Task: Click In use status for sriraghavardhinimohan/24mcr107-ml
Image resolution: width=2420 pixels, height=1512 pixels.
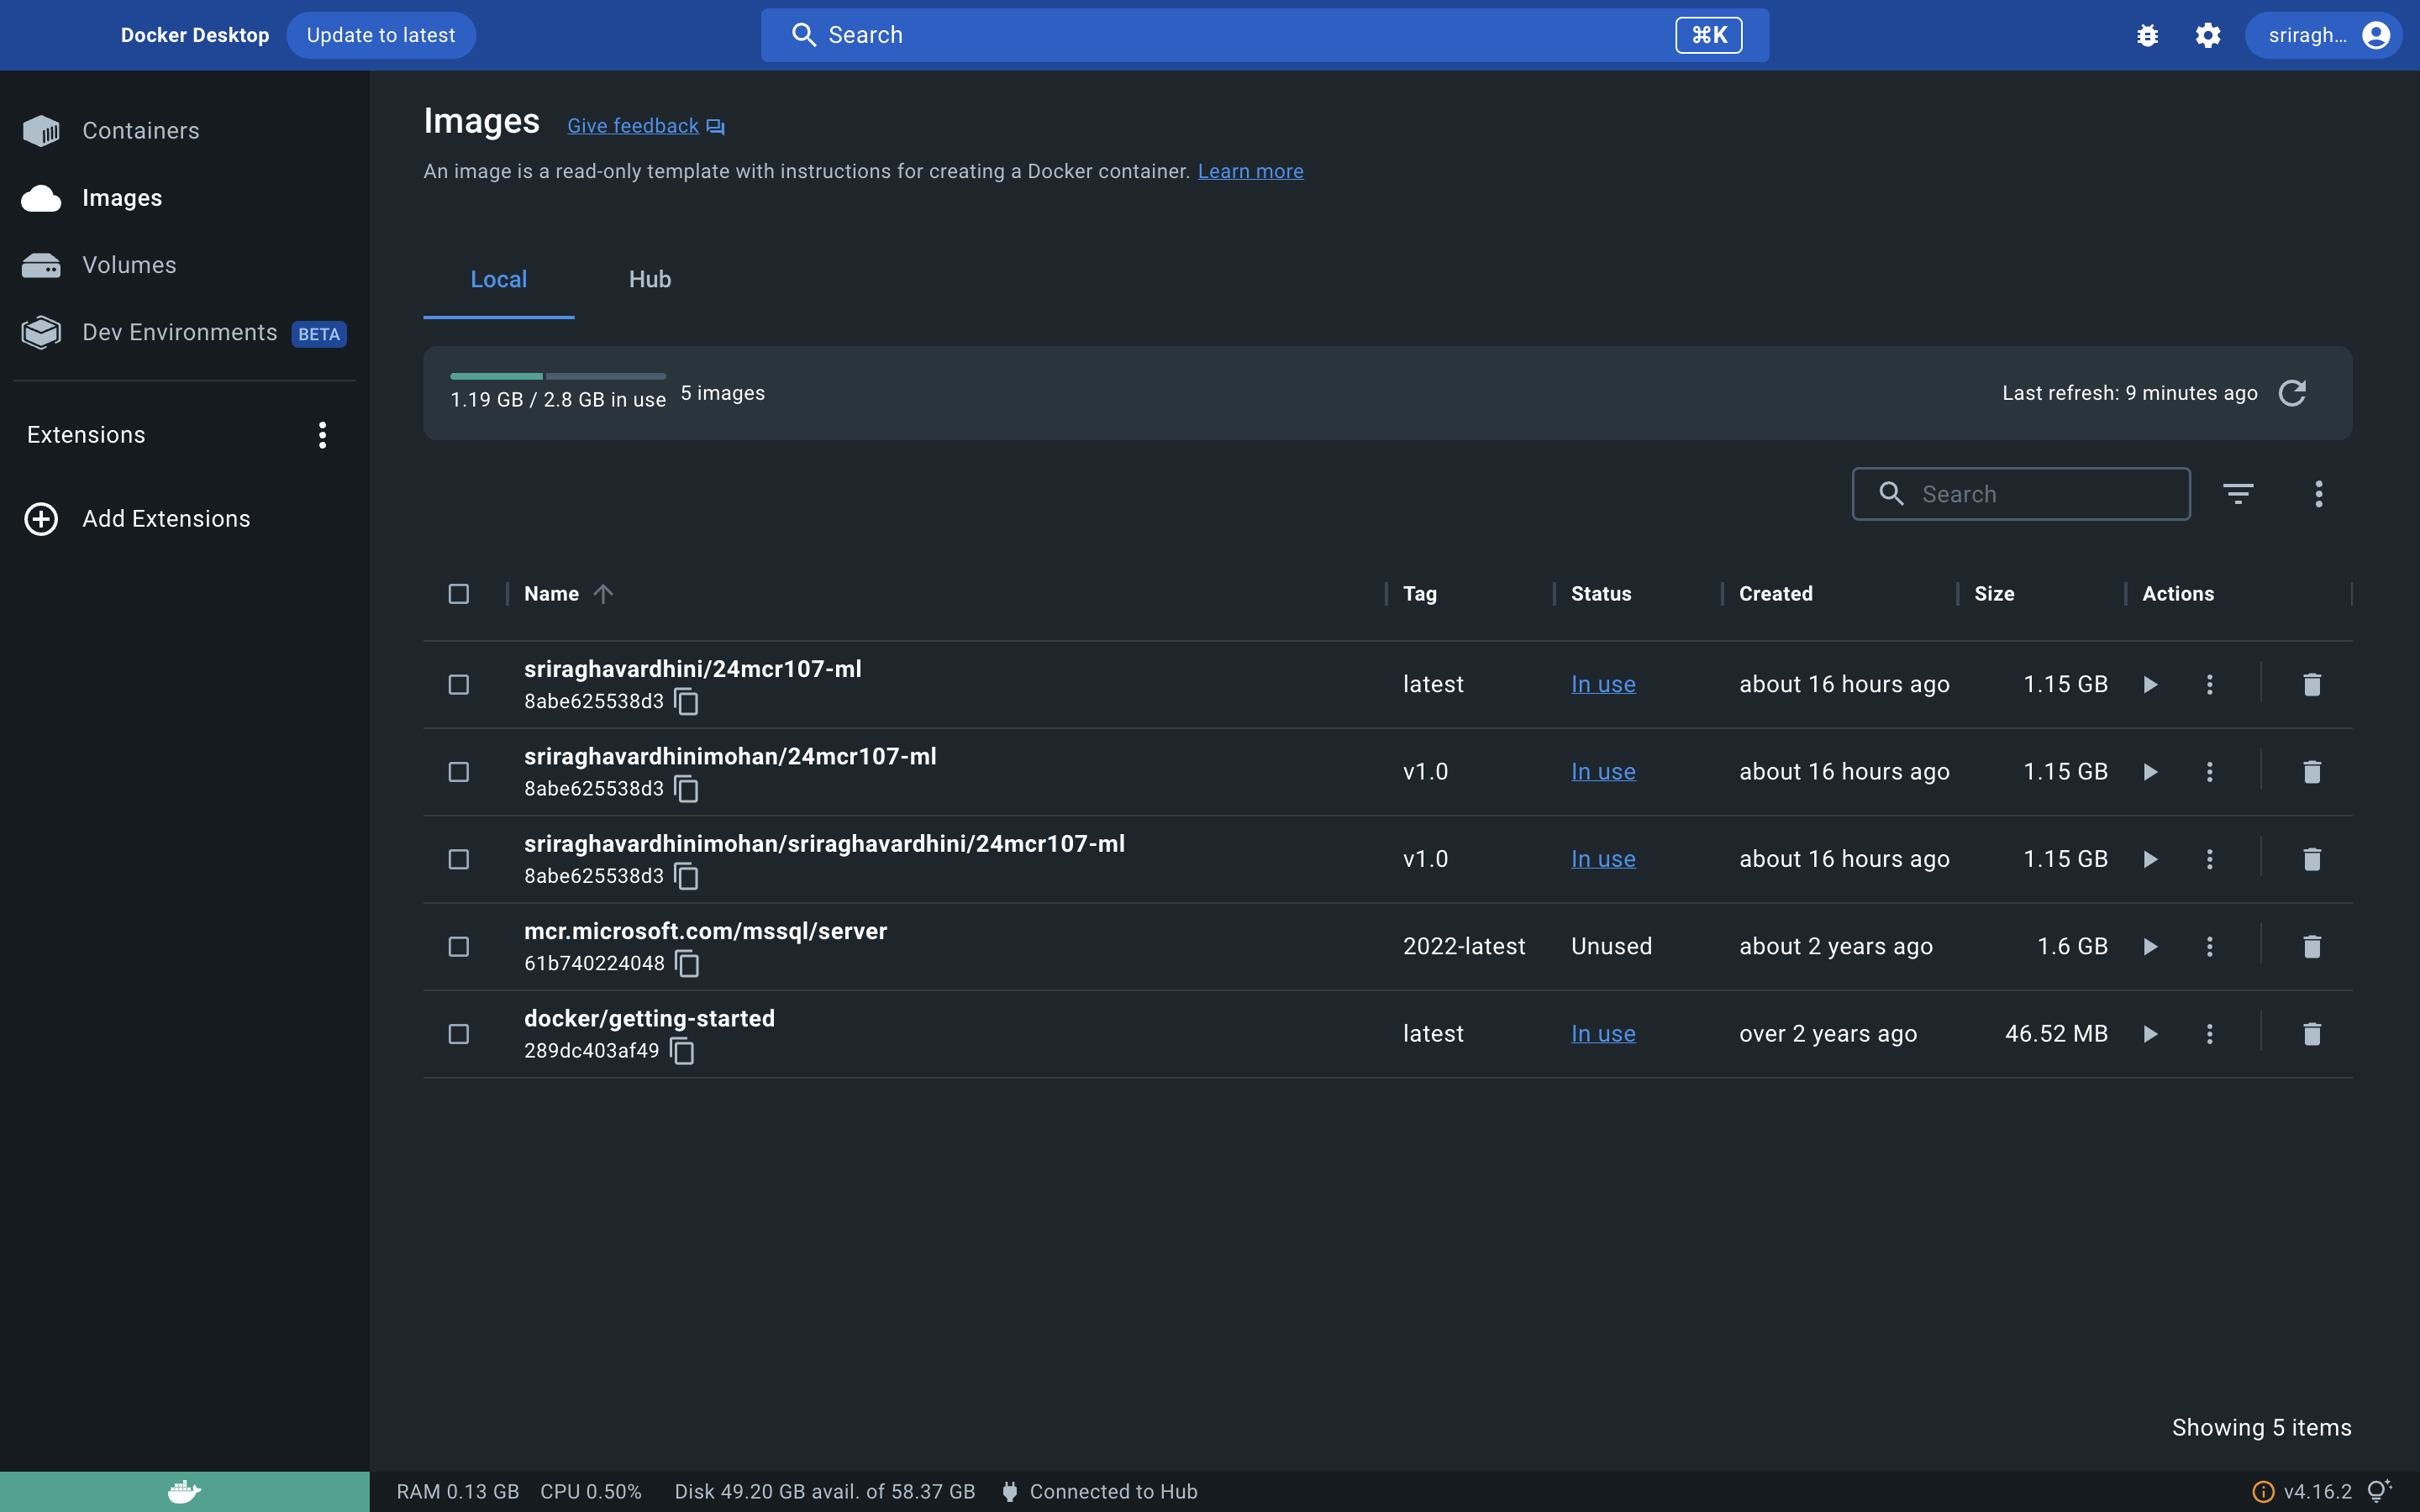Action: pyautogui.click(x=1603, y=772)
